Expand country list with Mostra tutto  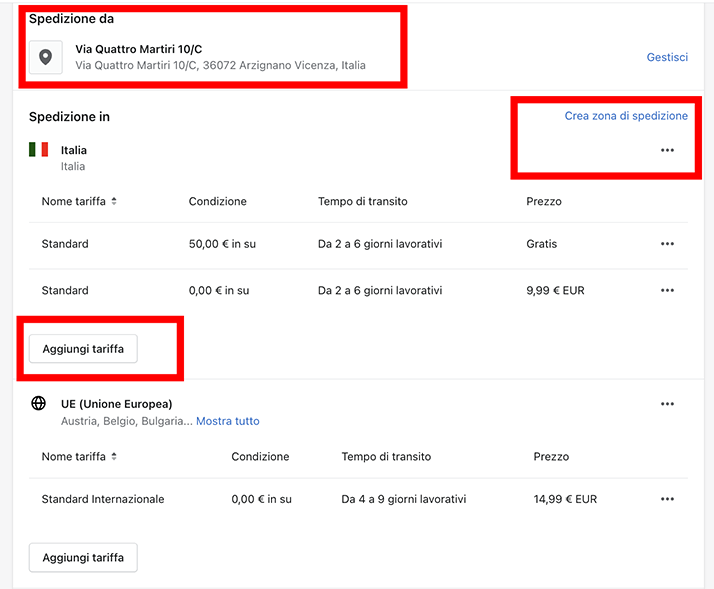228,421
